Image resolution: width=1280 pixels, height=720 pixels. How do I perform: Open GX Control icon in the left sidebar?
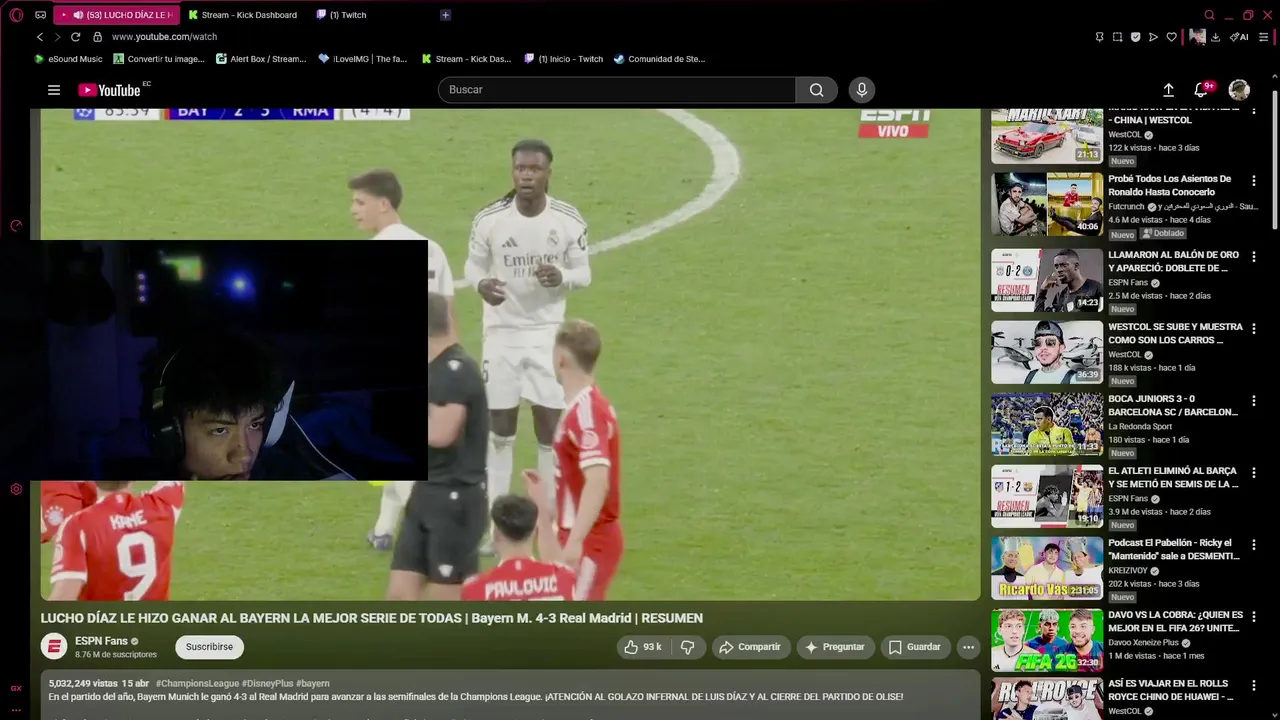tap(16, 226)
